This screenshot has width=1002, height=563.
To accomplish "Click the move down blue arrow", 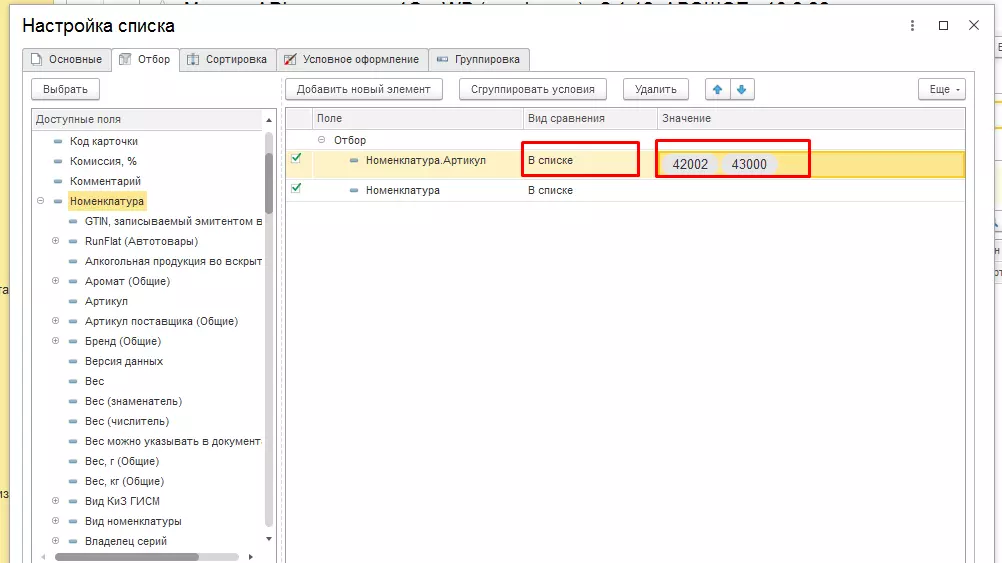I will 741,89.
